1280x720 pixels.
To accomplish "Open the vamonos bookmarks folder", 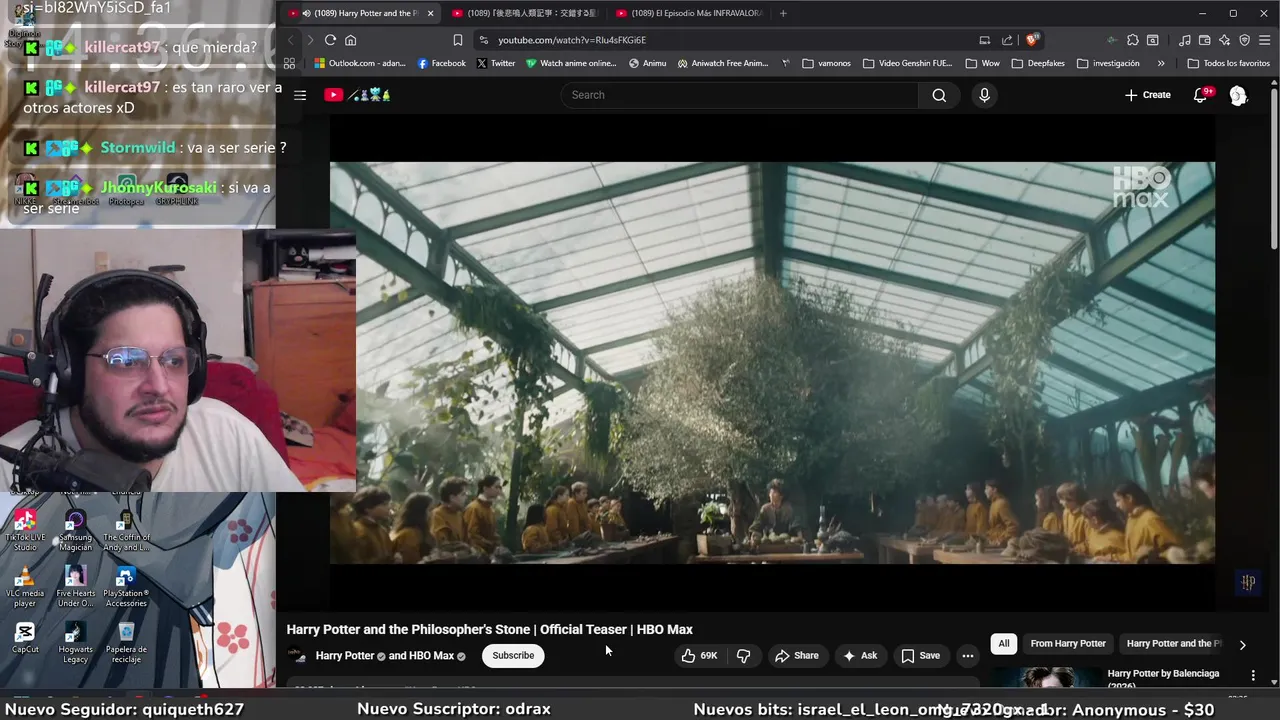I will click(826, 63).
